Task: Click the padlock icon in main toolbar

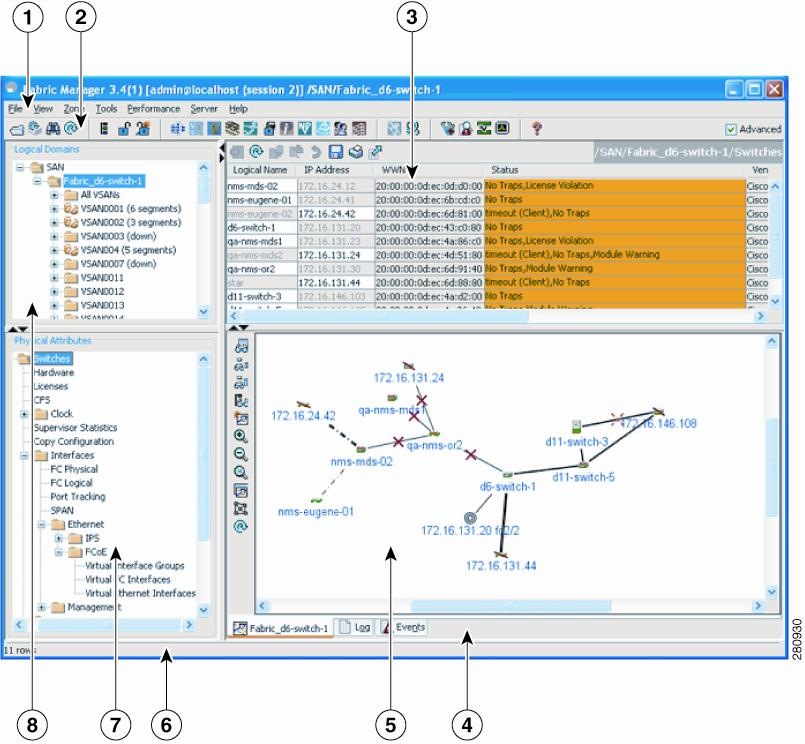Action: (x=124, y=128)
